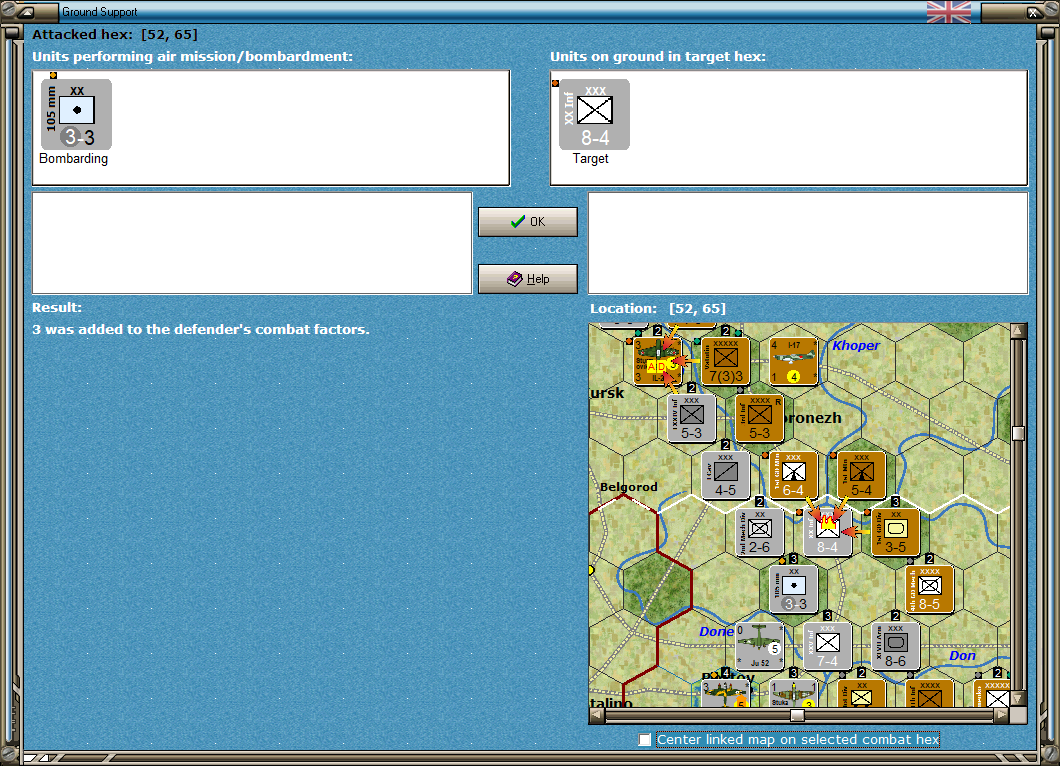Viewport: 1060px width, 766px height.
Task: Select the gray 8-6 armored corps counter
Action: point(896,646)
